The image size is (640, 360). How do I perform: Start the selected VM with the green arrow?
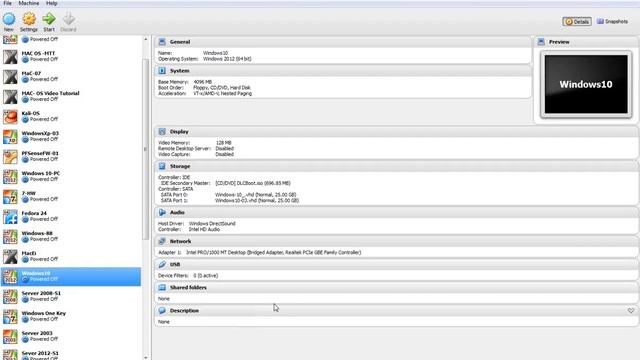pos(49,19)
